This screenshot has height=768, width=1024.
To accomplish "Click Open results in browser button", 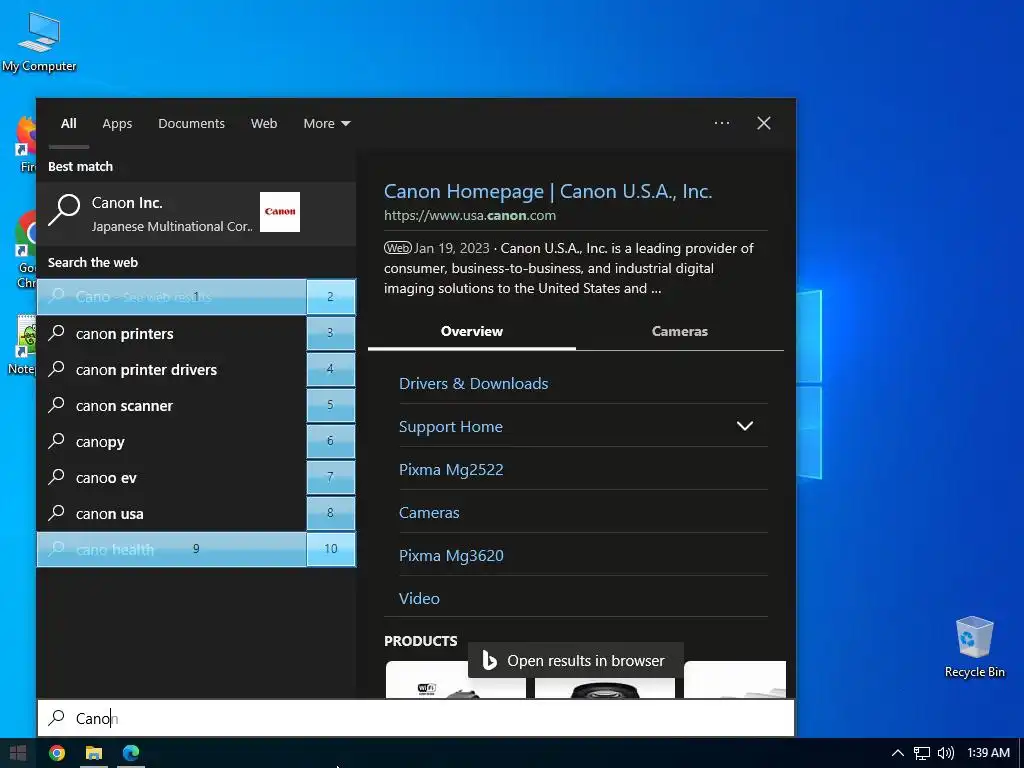I will [575, 661].
